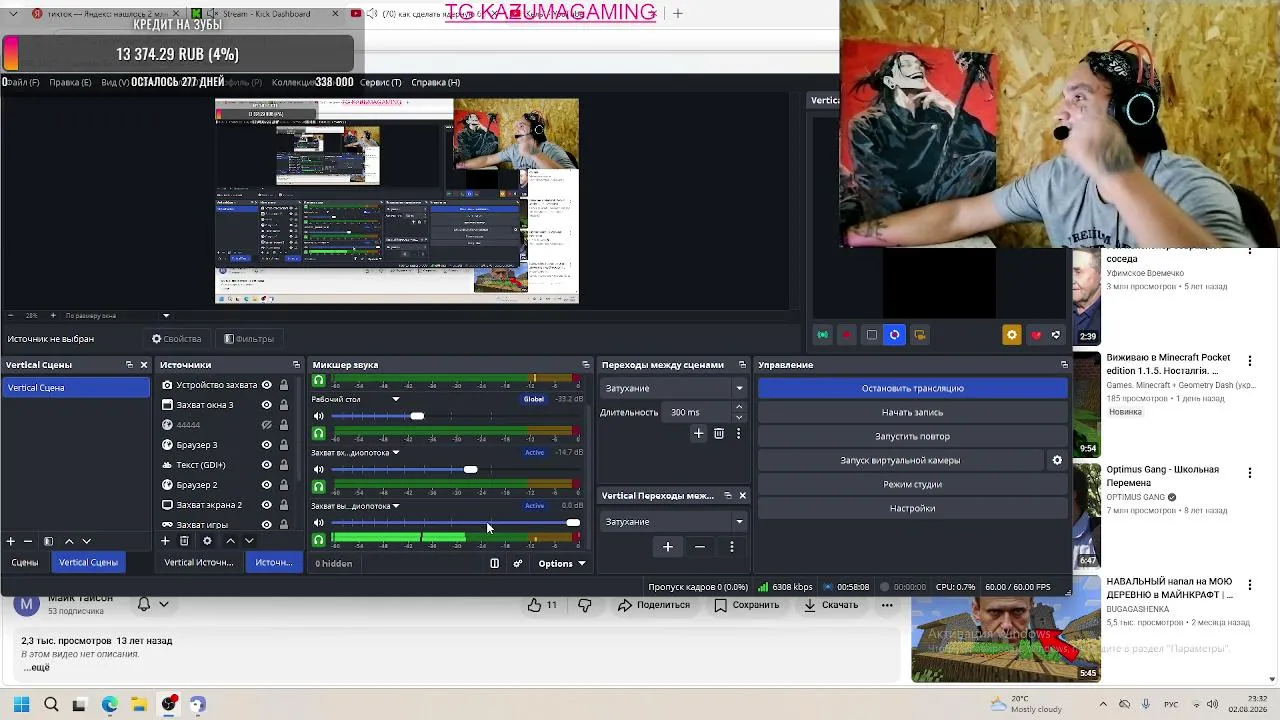Switch to the Vertical Источники tab
The image size is (1280, 720).
click(x=199, y=563)
